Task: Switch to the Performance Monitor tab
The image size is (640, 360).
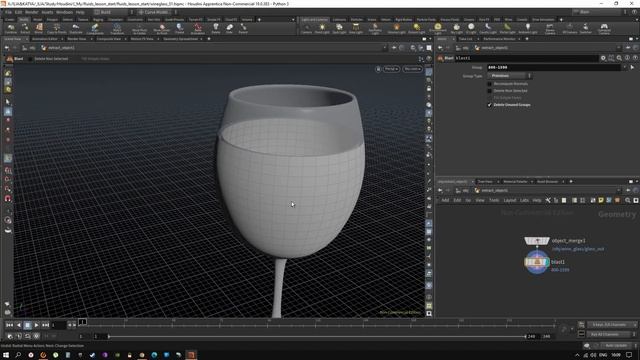Action: click(499, 39)
